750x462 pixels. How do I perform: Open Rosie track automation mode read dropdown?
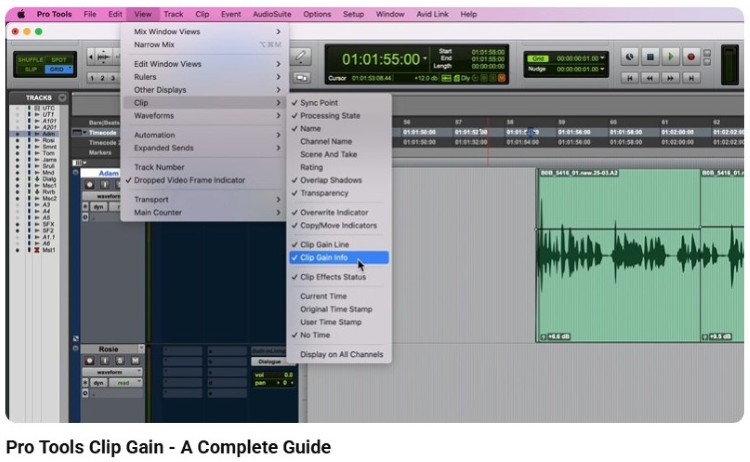[126, 383]
